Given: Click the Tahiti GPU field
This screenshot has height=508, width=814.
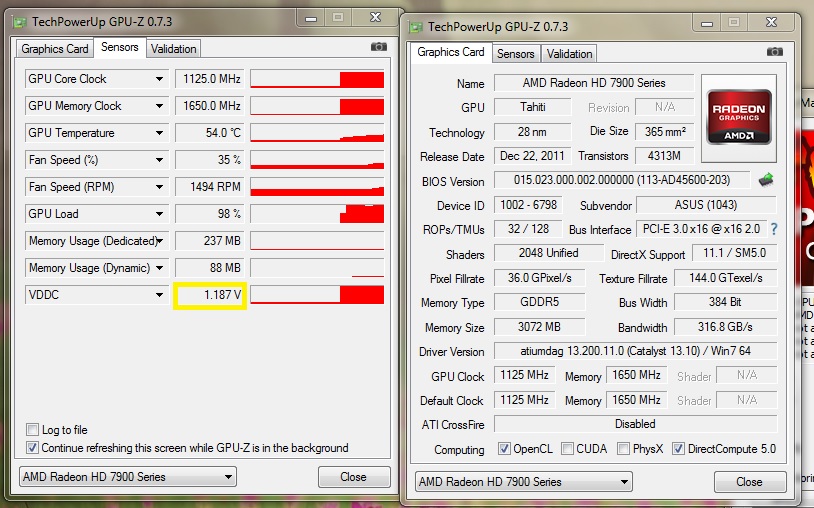Looking at the screenshot, I should coord(533,107).
